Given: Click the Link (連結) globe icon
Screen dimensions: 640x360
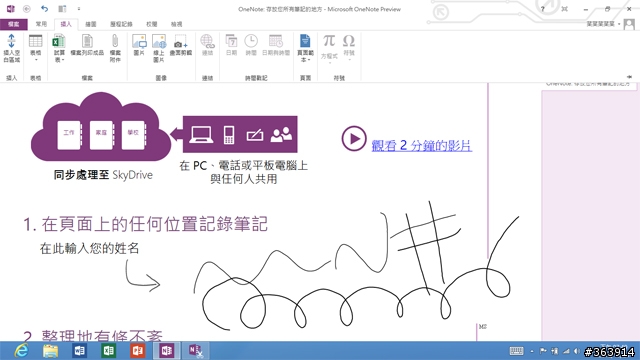Looking at the screenshot, I should 207,41.
